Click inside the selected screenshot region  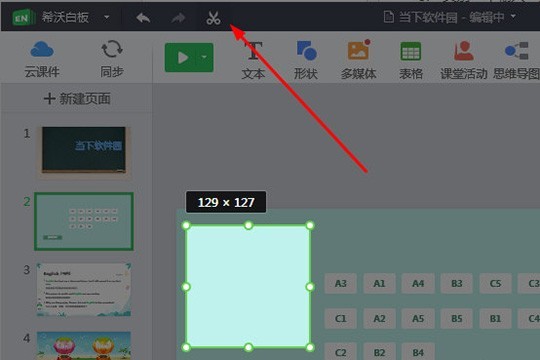pos(248,286)
